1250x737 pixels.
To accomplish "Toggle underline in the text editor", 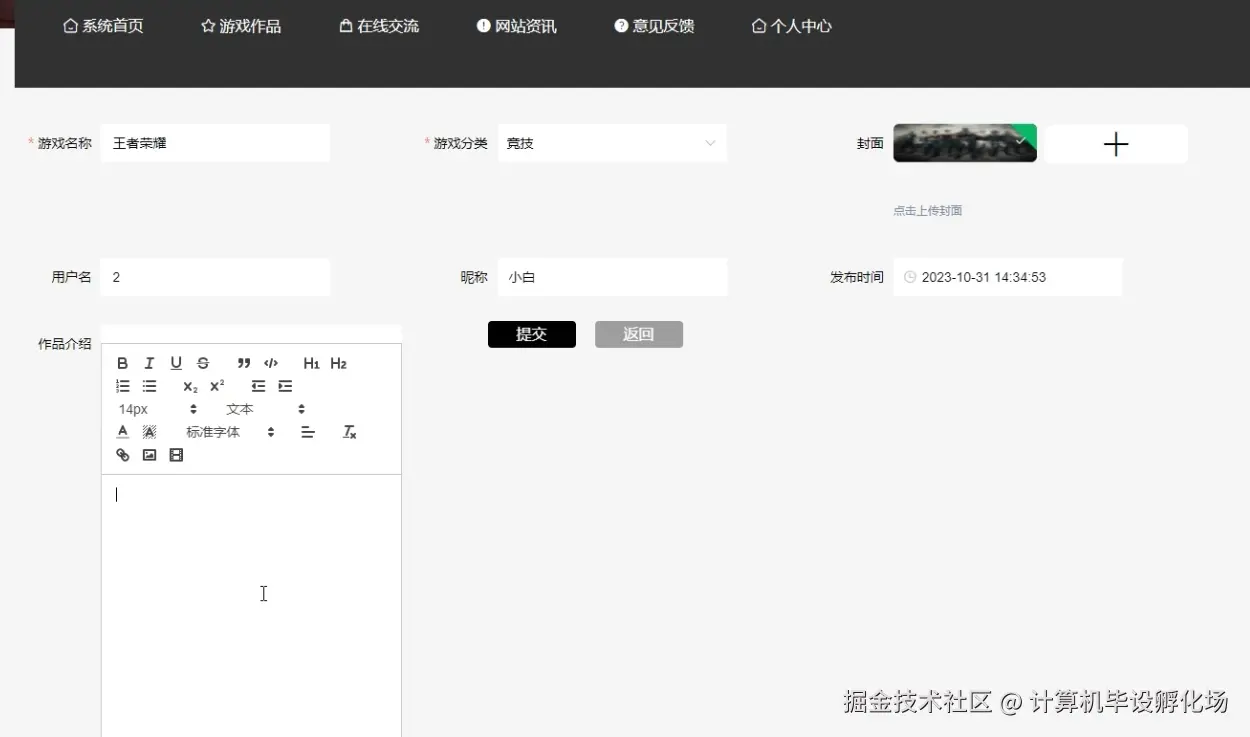I will pos(176,363).
